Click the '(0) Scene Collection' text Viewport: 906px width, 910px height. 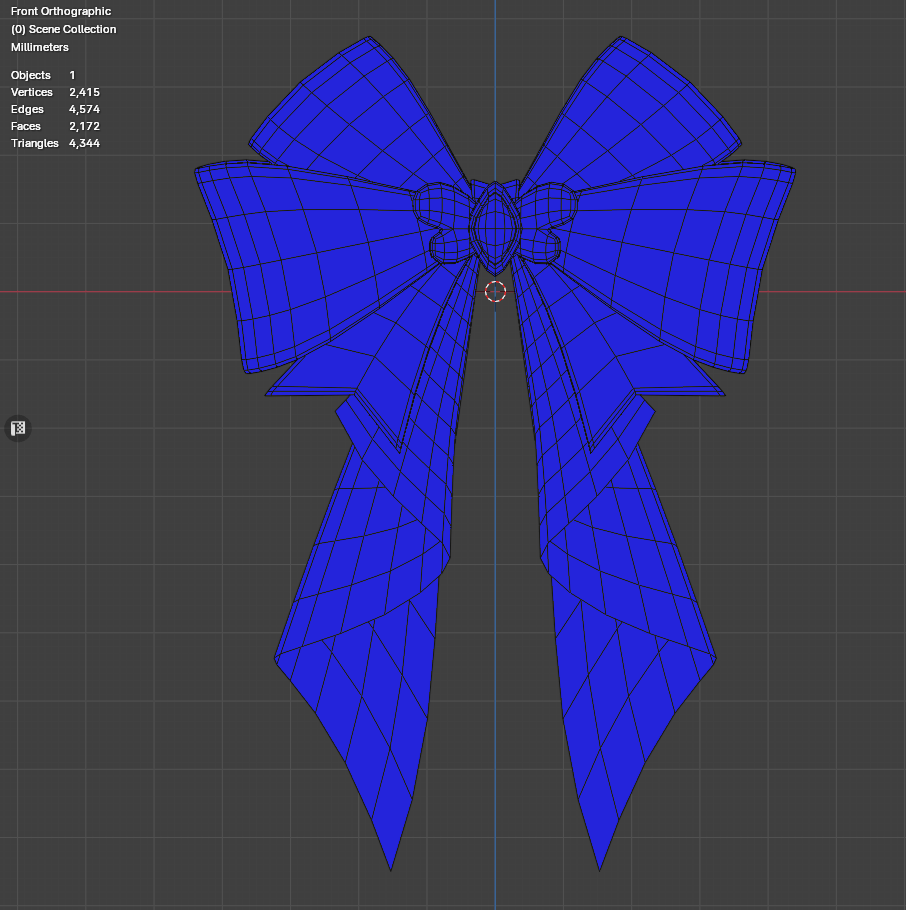(x=63, y=29)
